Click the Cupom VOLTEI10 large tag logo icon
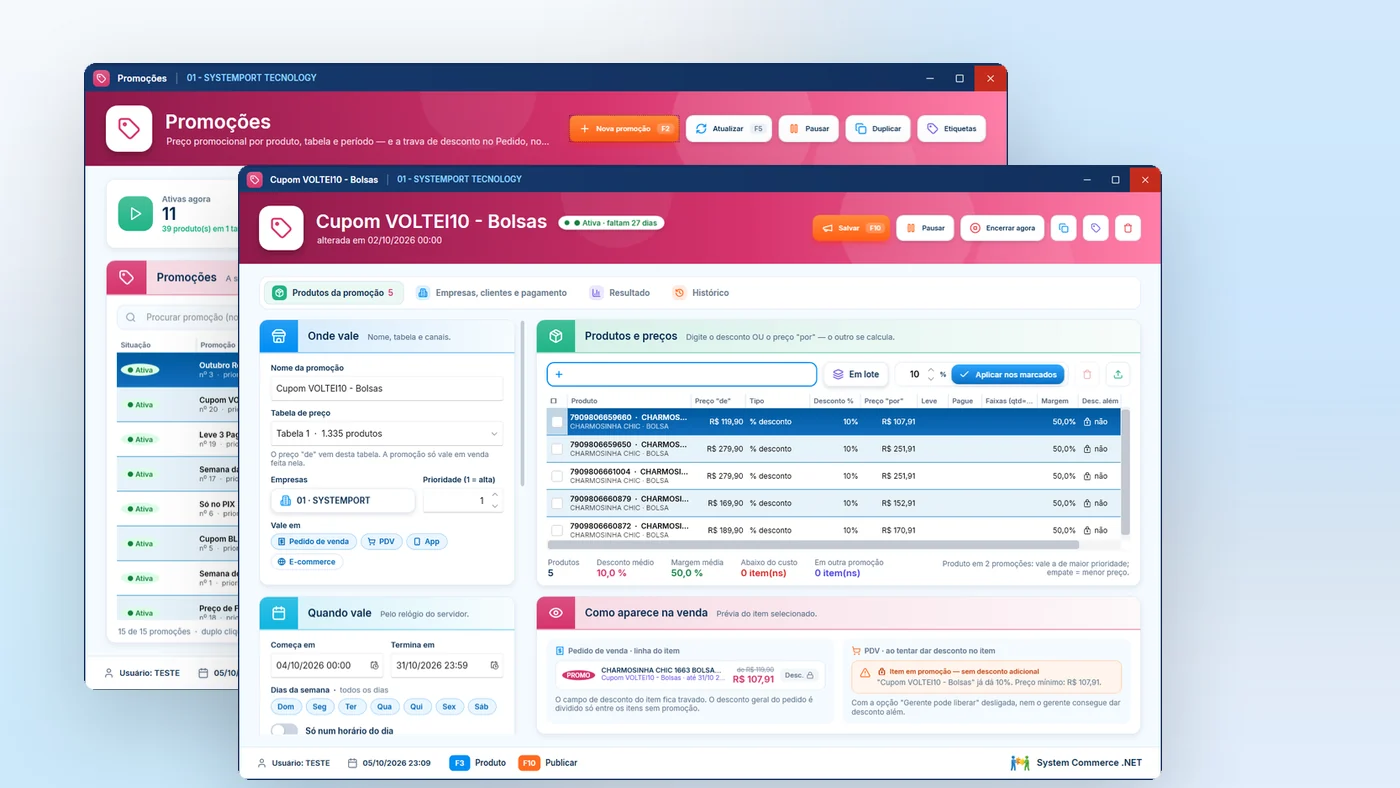 click(281, 228)
